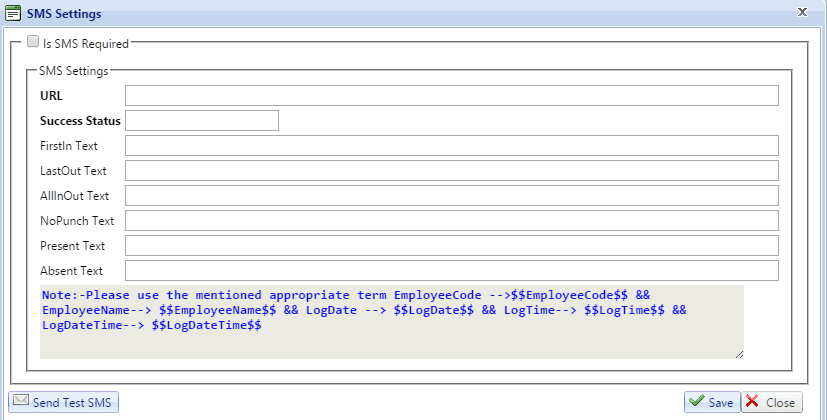The height and width of the screenshot is (420, 827).
Task: Focus the NoPunch Text input field
Action: [x=451, y=221]
